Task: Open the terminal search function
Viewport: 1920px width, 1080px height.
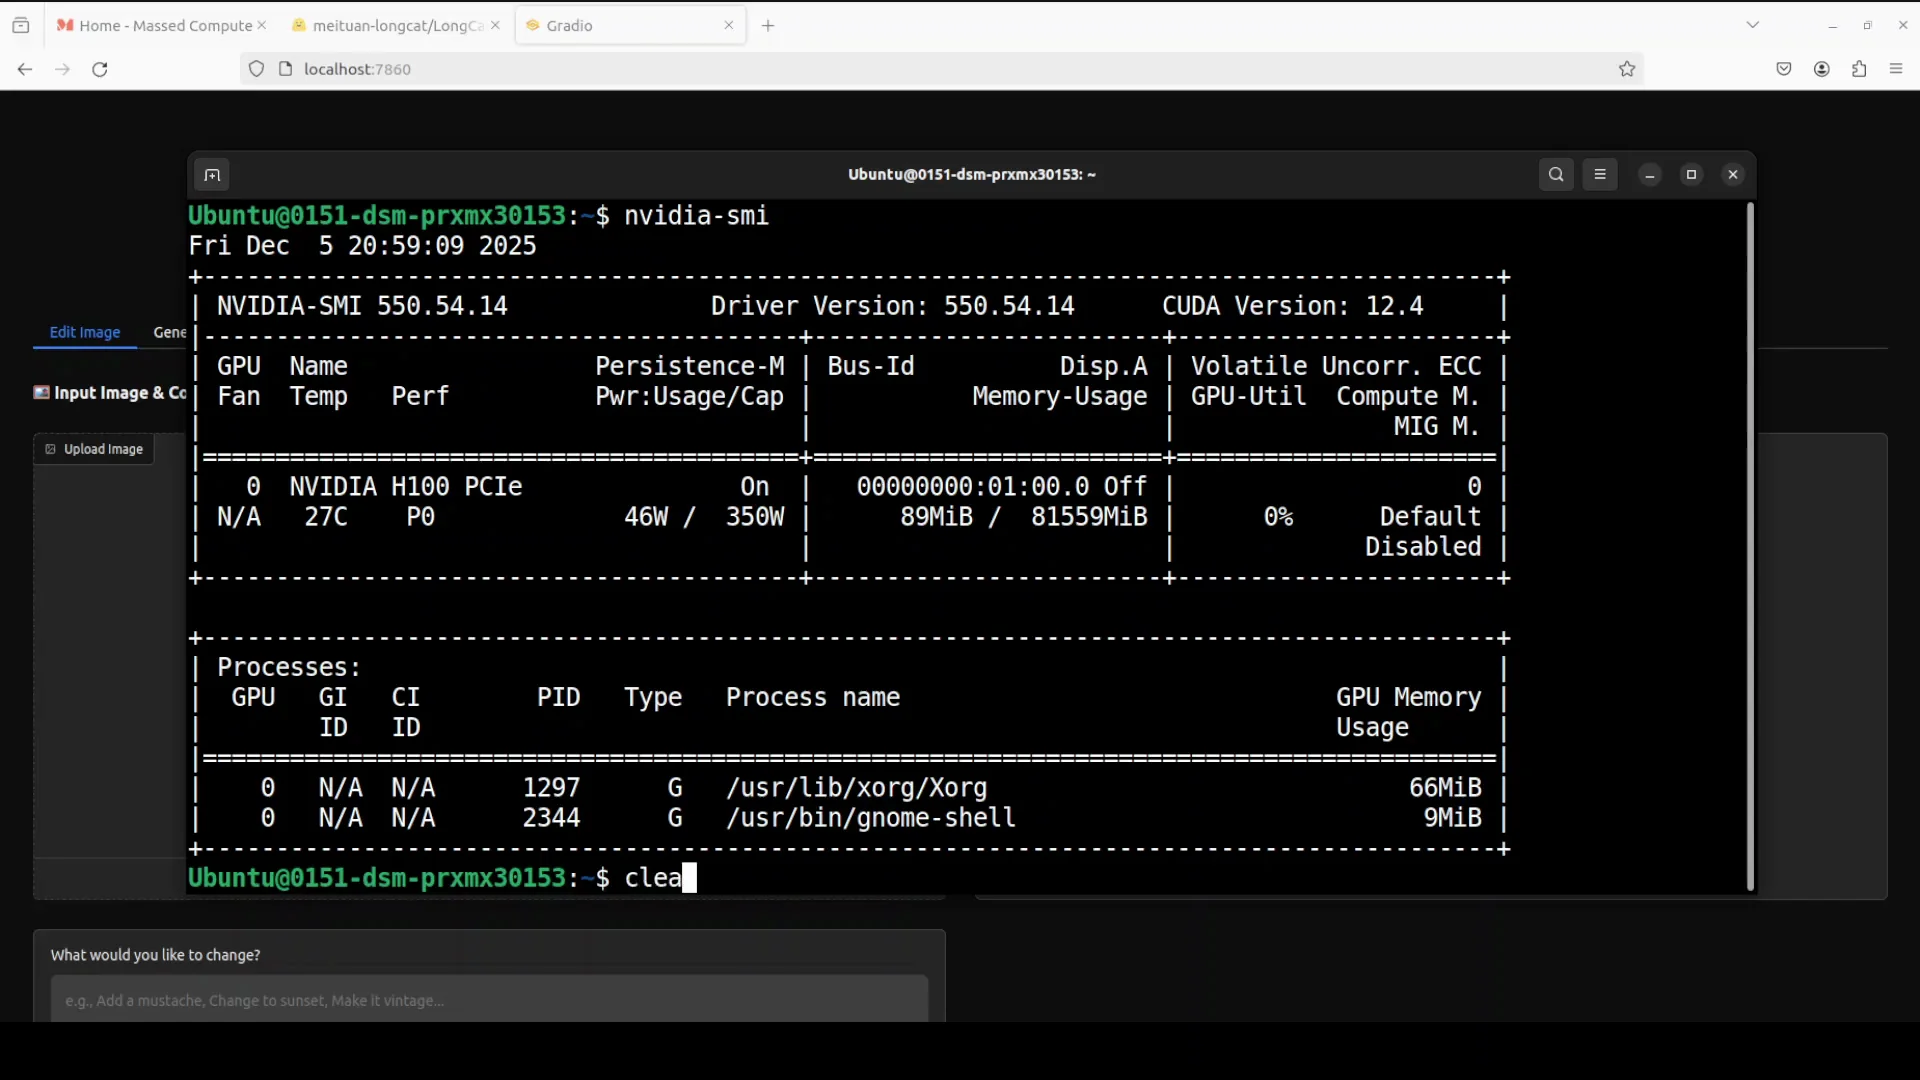Action: tap(1557, 174)
